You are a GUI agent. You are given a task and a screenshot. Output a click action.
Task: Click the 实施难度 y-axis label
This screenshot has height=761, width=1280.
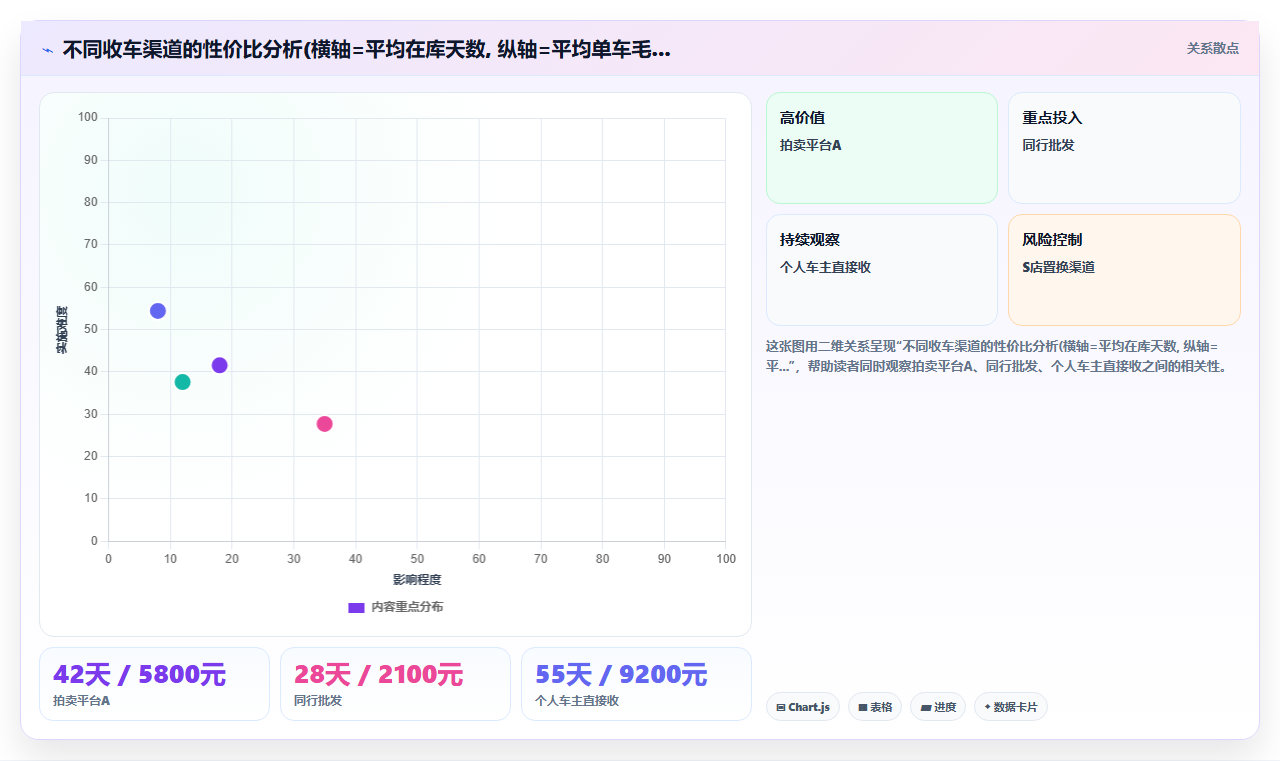(x=62, y=329)
